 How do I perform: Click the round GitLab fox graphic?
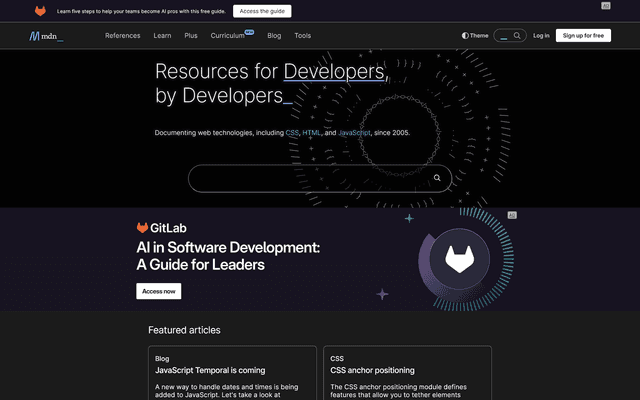(x=460, y=259)
